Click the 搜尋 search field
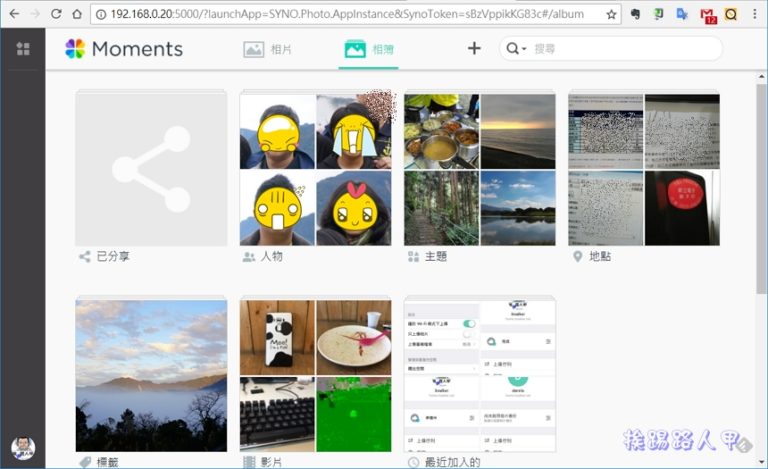The width and height of the screenshot is (768, 469). pos(620,49)
